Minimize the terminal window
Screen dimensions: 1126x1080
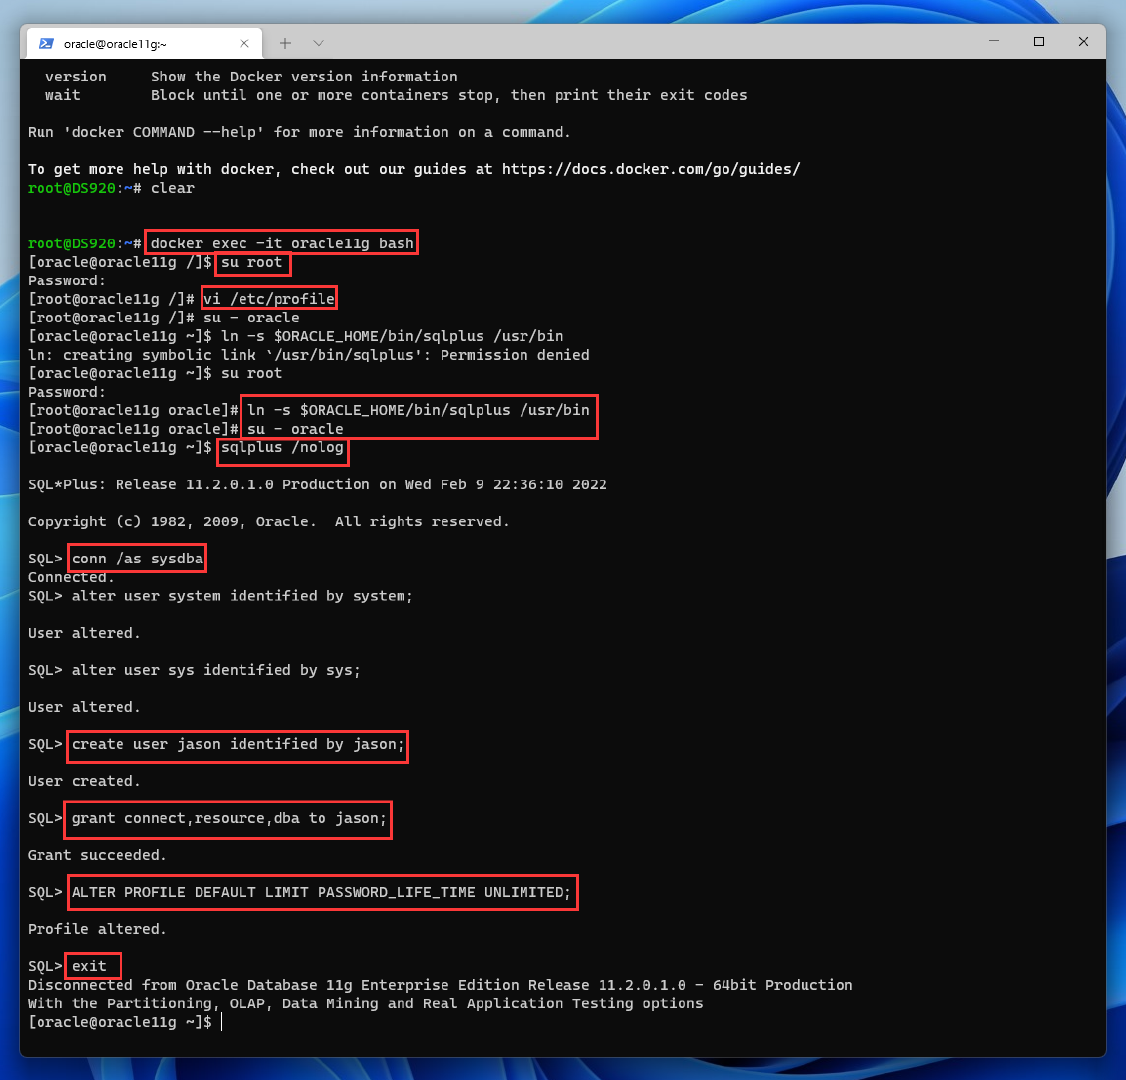[994, 41]
